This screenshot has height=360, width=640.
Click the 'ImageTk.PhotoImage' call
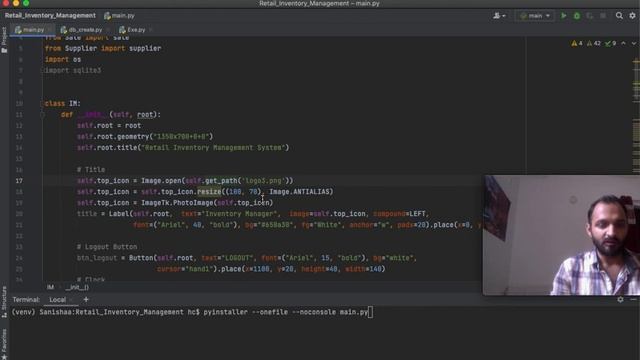(177, 203)
